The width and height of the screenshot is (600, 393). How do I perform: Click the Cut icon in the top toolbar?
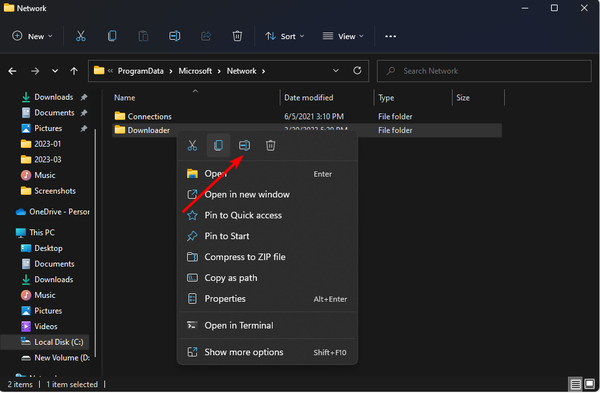(x=80, y=36)
